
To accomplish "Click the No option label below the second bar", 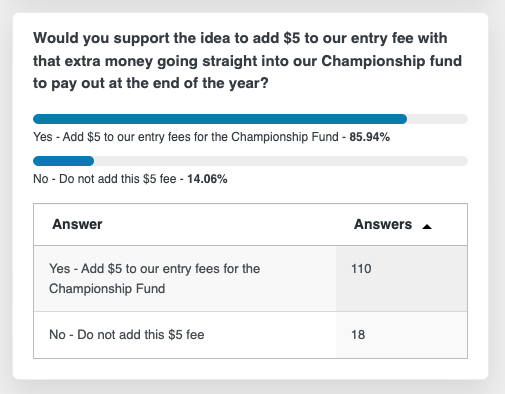I will (105, 179).
